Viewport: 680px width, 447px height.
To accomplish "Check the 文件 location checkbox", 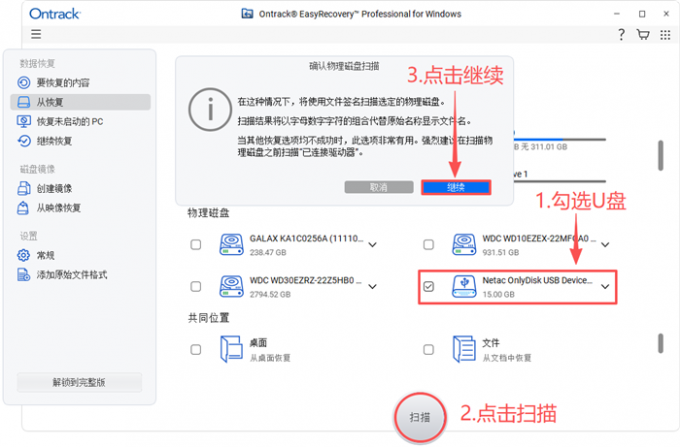I will point(428,349).
